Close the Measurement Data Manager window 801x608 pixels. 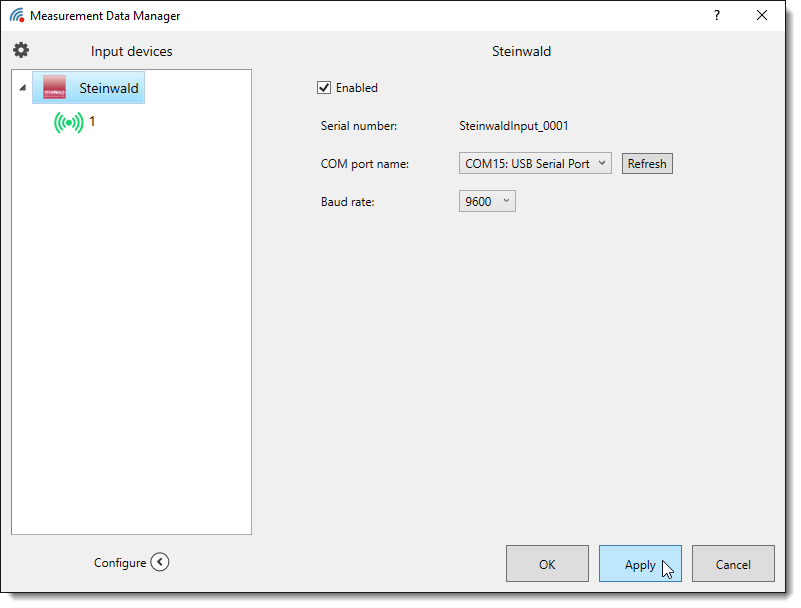(x=762, y=16)
